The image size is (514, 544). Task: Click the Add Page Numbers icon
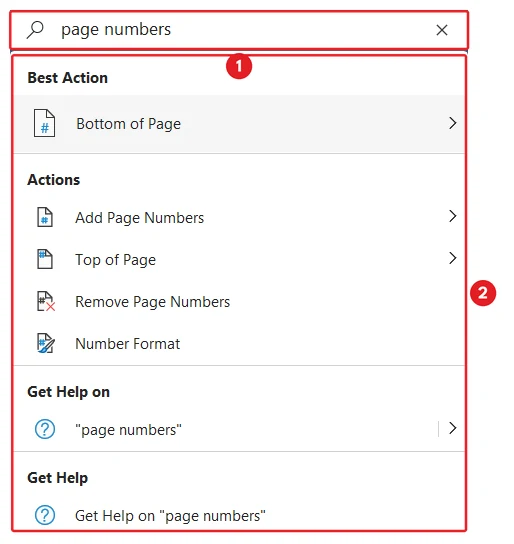(x=45, y=217)
